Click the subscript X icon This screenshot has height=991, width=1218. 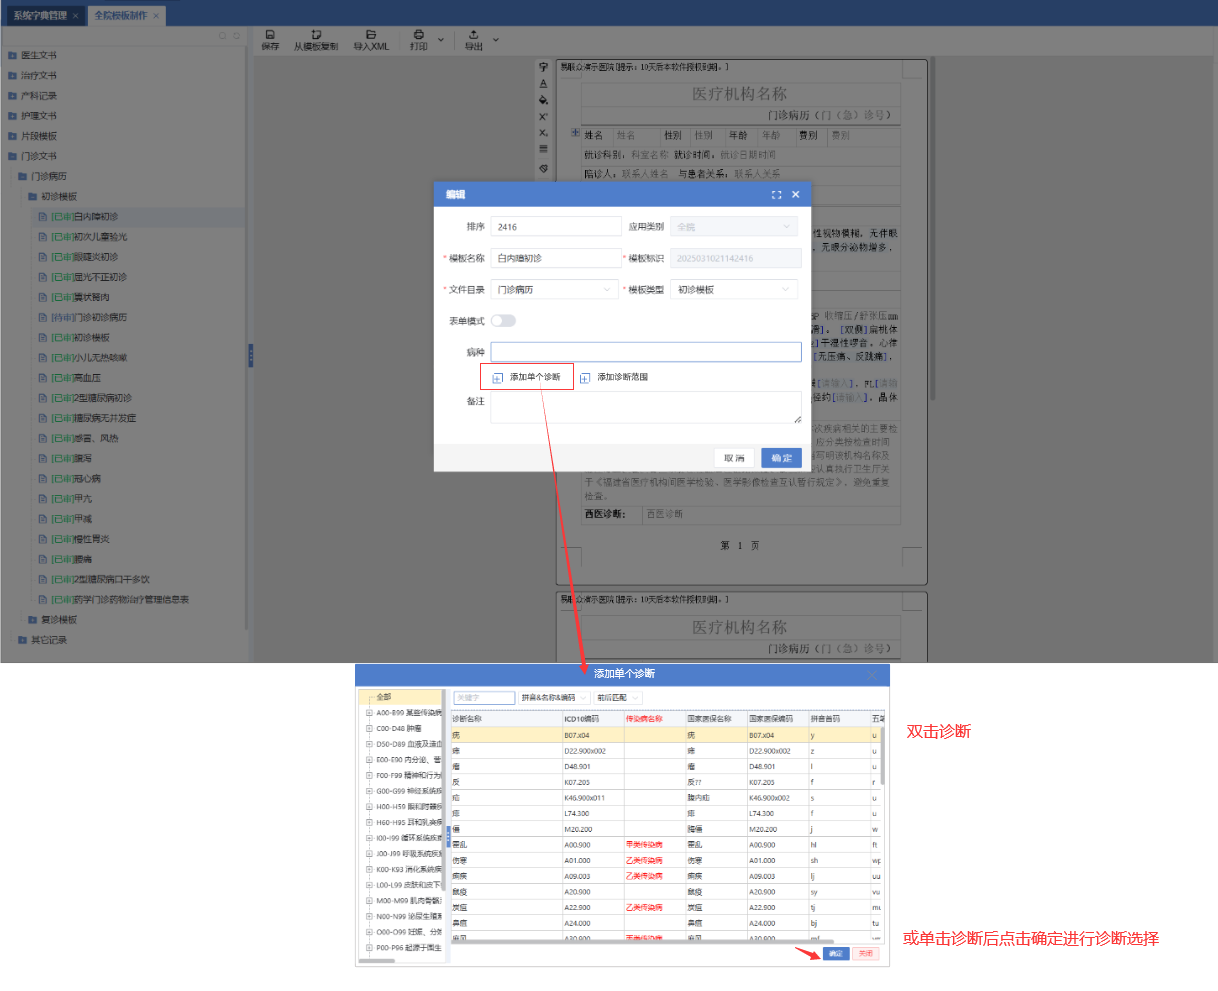[543, 133]
